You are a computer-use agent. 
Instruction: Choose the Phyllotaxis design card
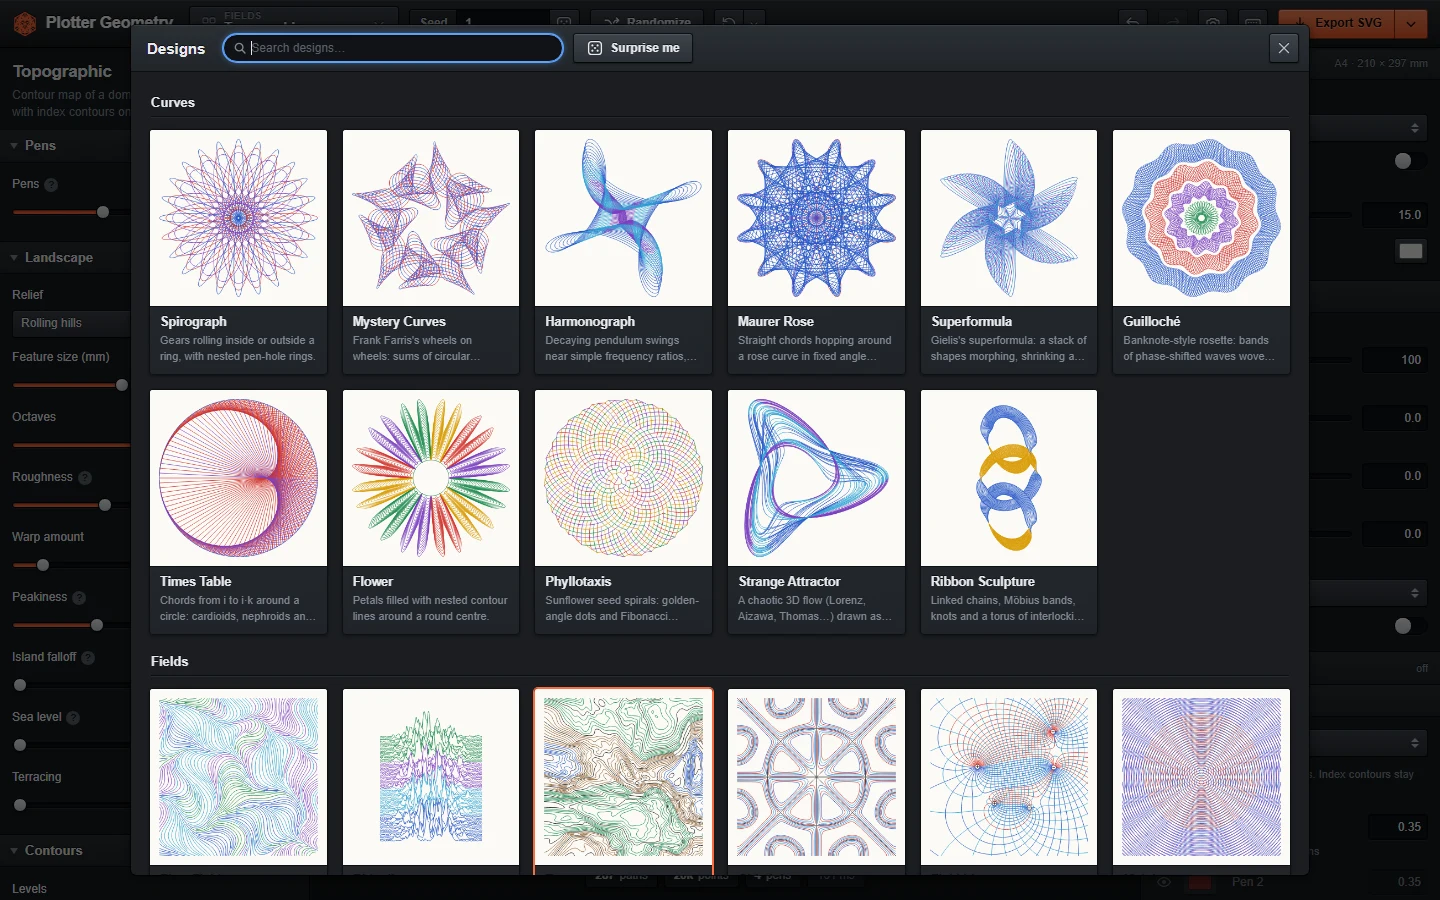pyautogui.click(x=624, y=512)
